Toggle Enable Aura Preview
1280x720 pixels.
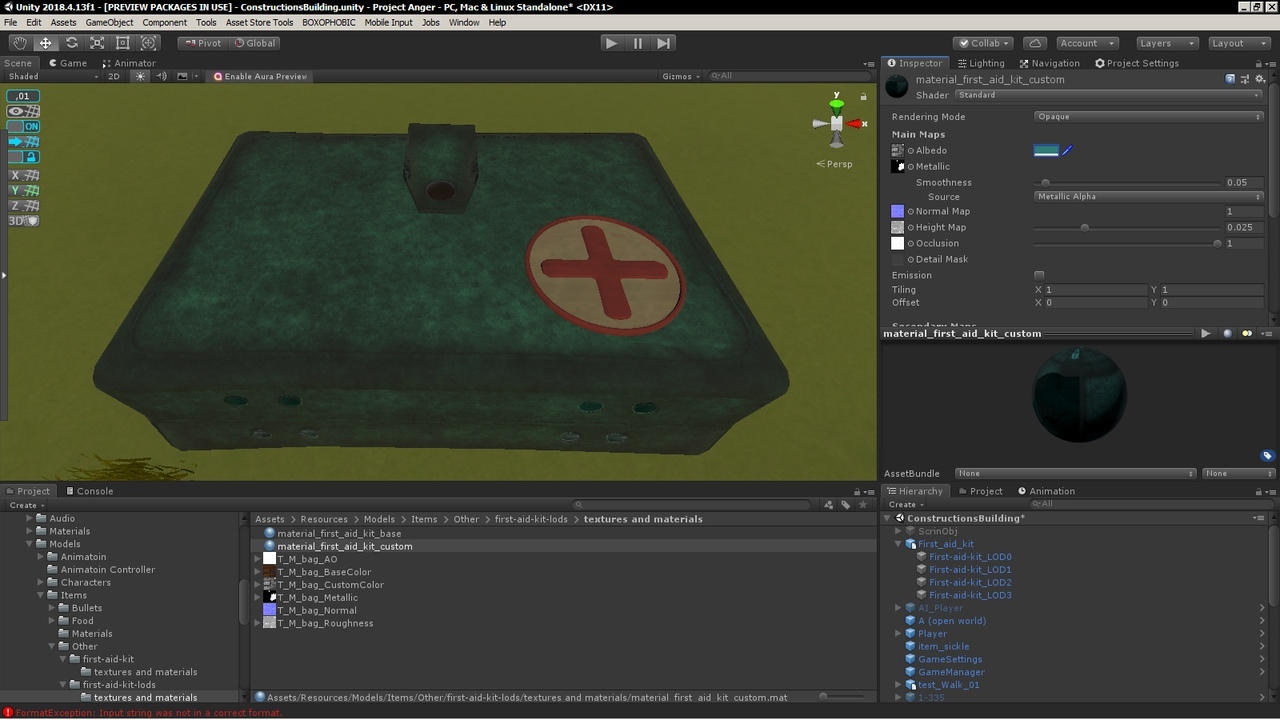tap(260, 76)
